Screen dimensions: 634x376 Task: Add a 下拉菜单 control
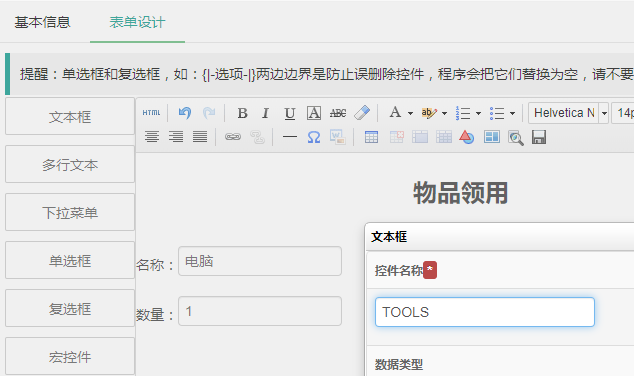click(x=70, y=212)
